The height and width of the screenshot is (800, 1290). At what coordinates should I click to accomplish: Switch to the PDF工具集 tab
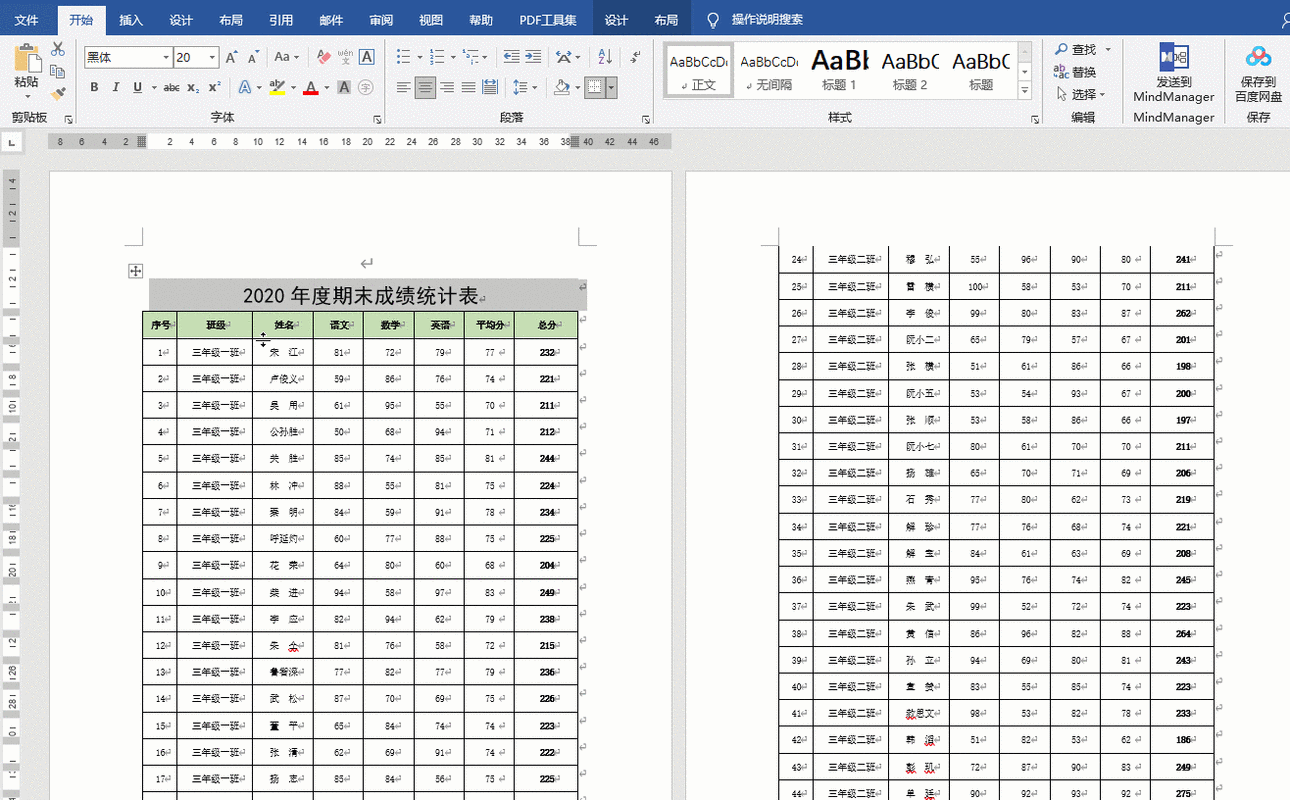pyautogui.click(x=548, y=20)
